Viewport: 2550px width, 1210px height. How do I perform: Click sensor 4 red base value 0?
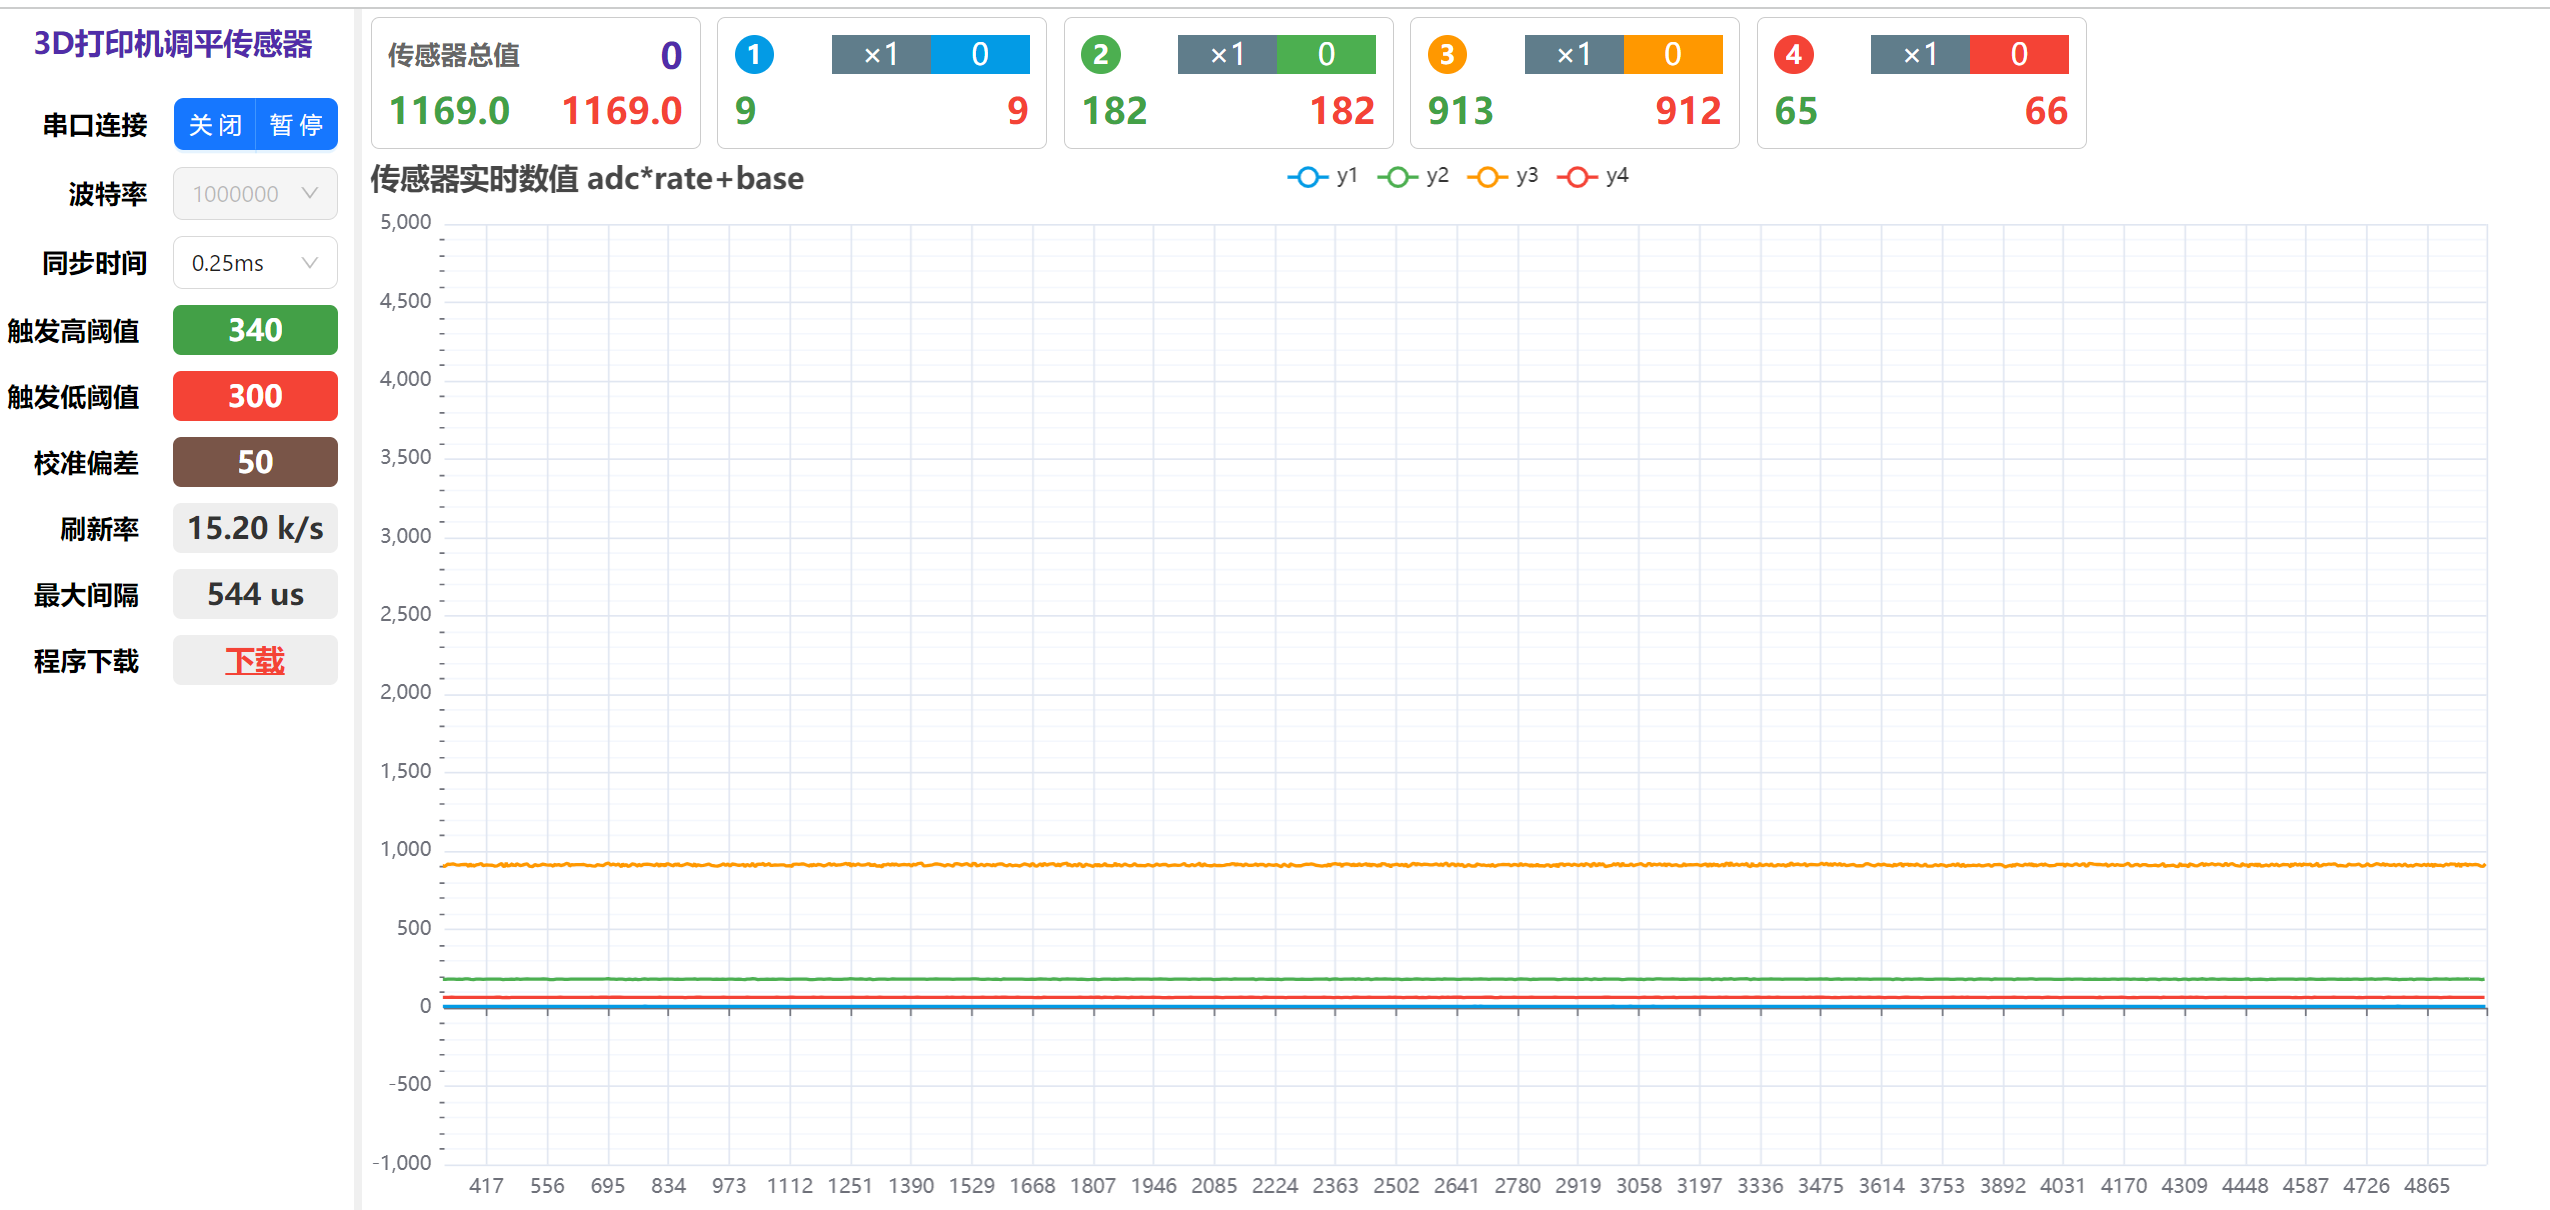point(2018,55)
